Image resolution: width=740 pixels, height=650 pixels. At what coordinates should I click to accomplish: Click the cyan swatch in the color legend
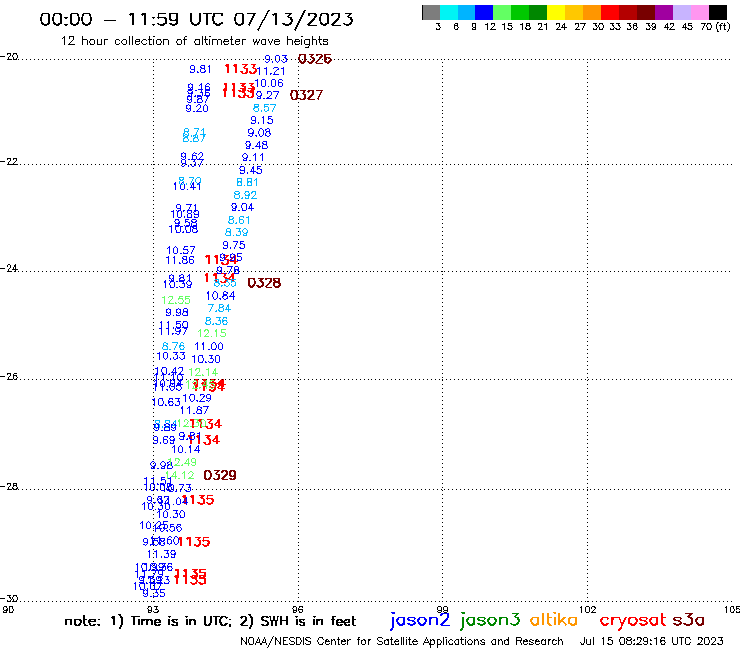[x=449, y=12]
